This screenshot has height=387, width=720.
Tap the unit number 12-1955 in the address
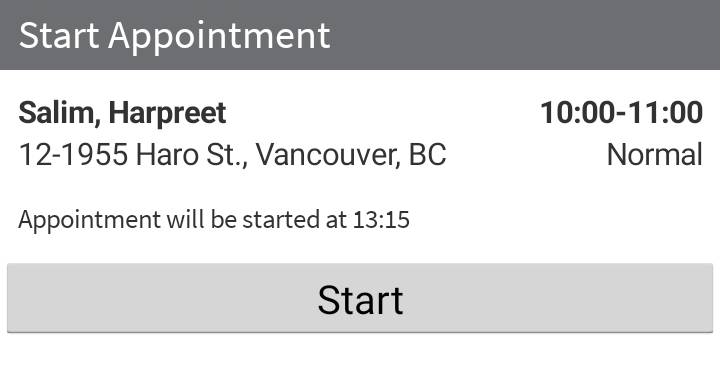(73, 155)
